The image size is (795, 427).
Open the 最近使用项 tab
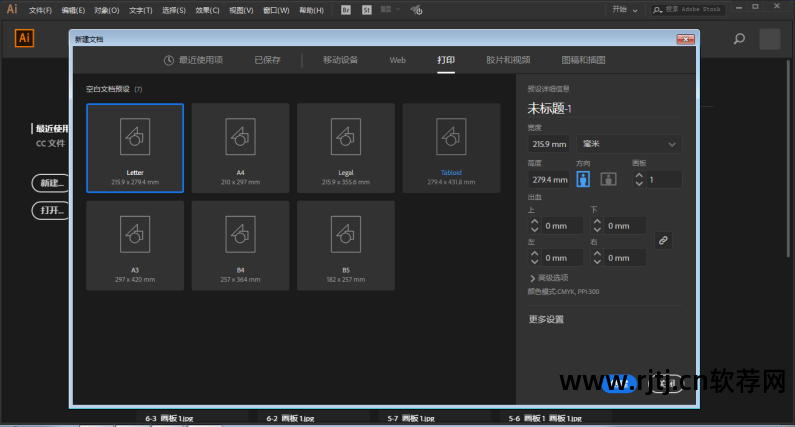pos(193,60)
